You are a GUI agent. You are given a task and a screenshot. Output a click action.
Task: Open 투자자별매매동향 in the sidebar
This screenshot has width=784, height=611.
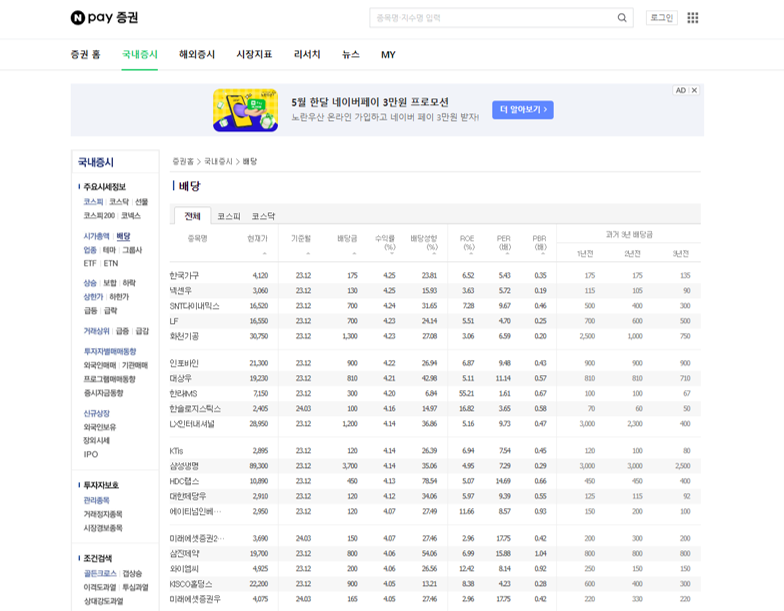(x=110, y=352)
